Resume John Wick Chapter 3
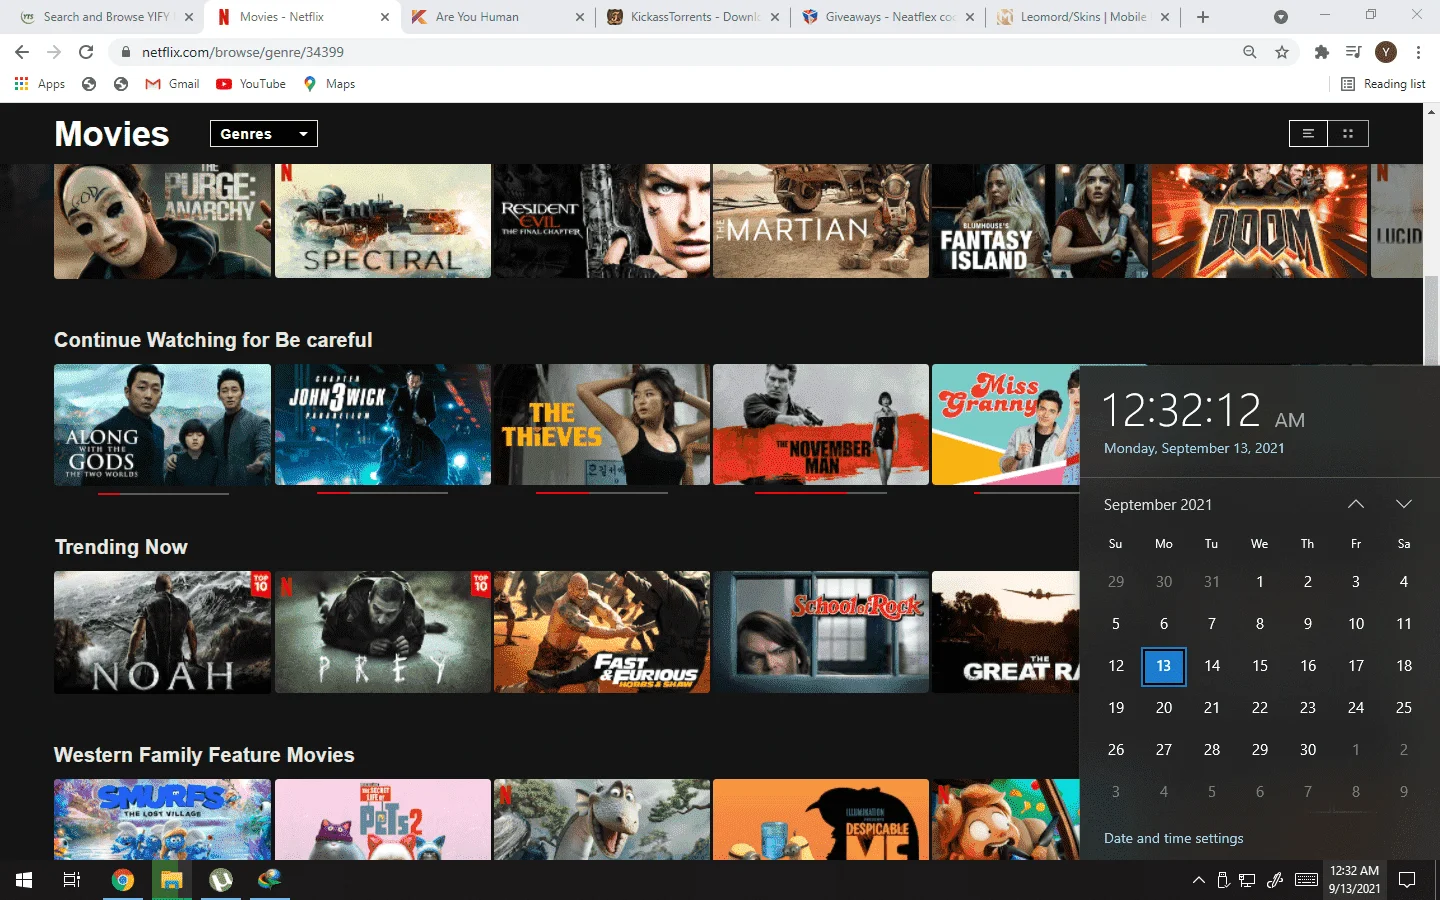Screen dimensions: 1440x900 (383, 425)
